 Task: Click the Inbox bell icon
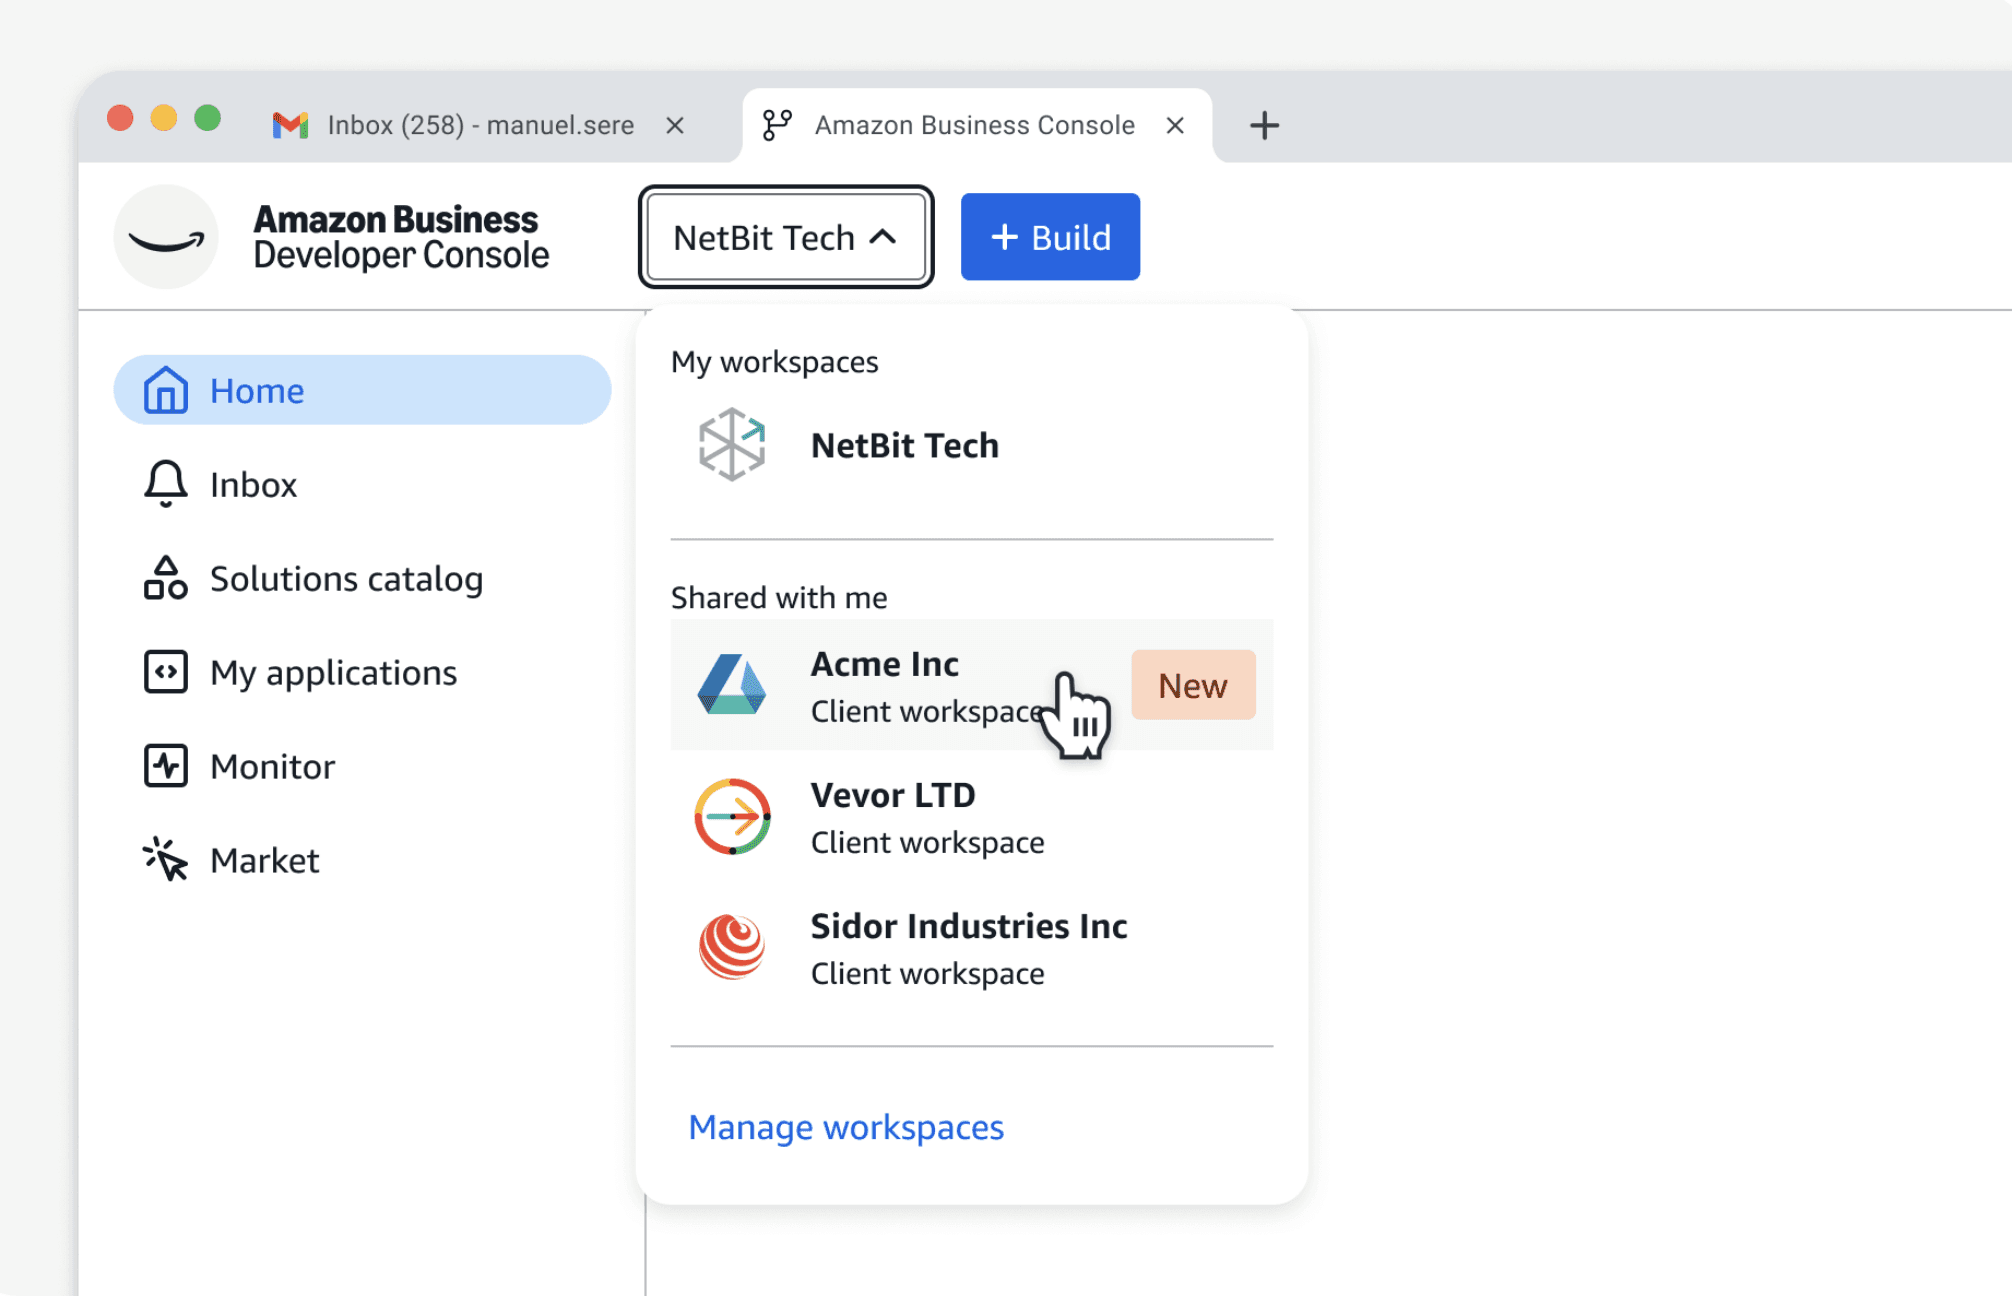(x=165, y=484)
